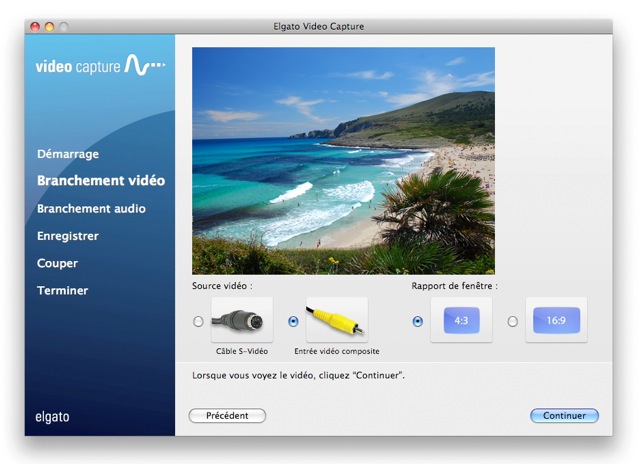Click the Précédent button
Screen dimensions: 640x464
227,415
